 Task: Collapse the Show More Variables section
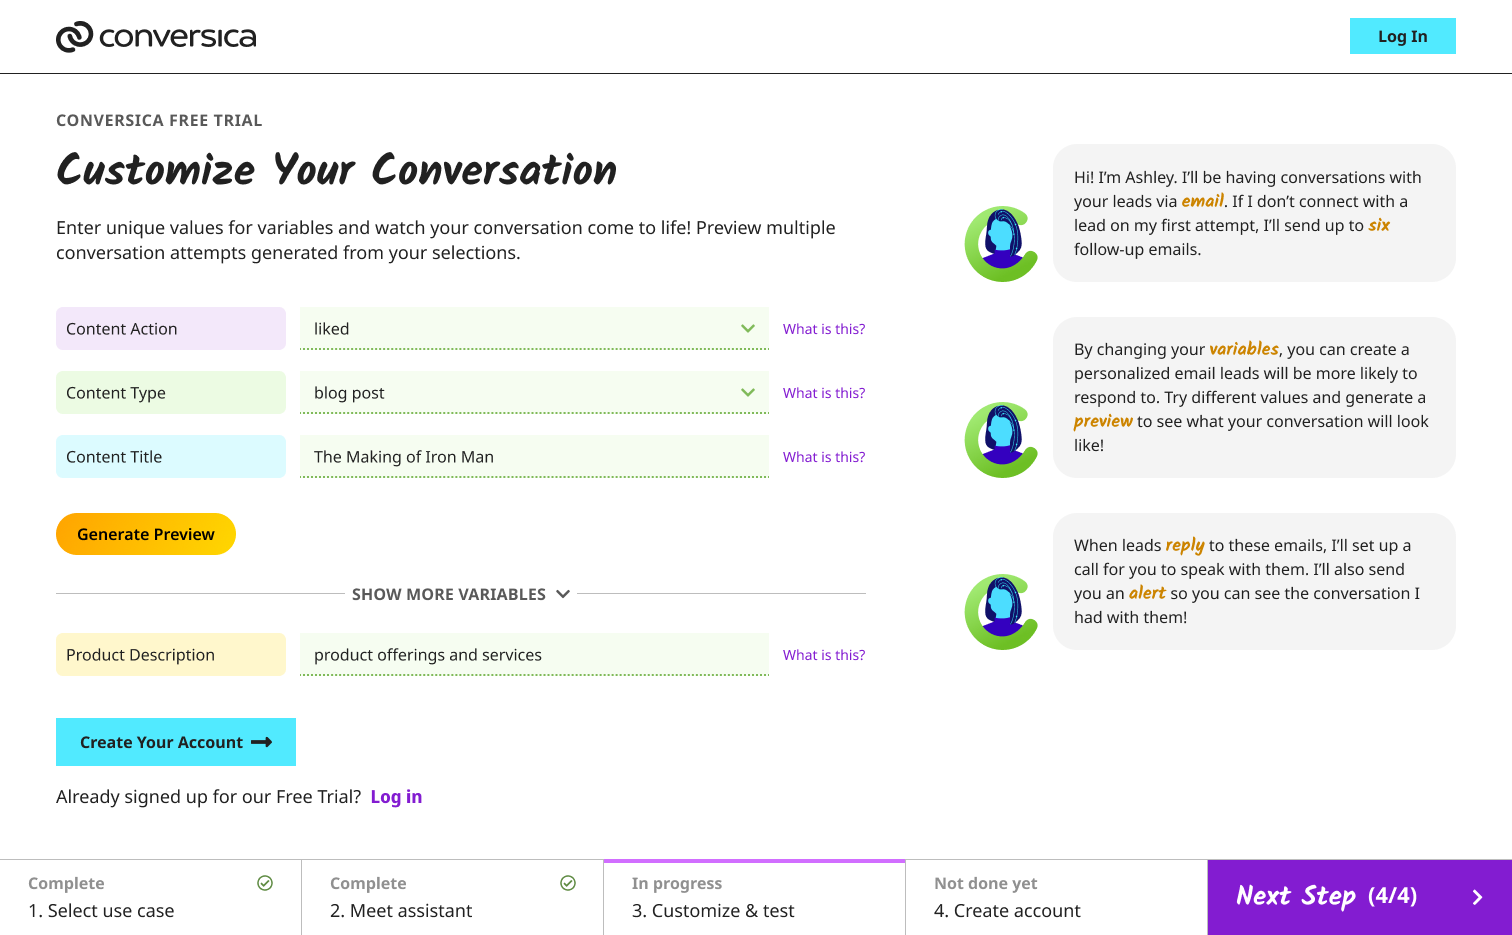point(461,594)
